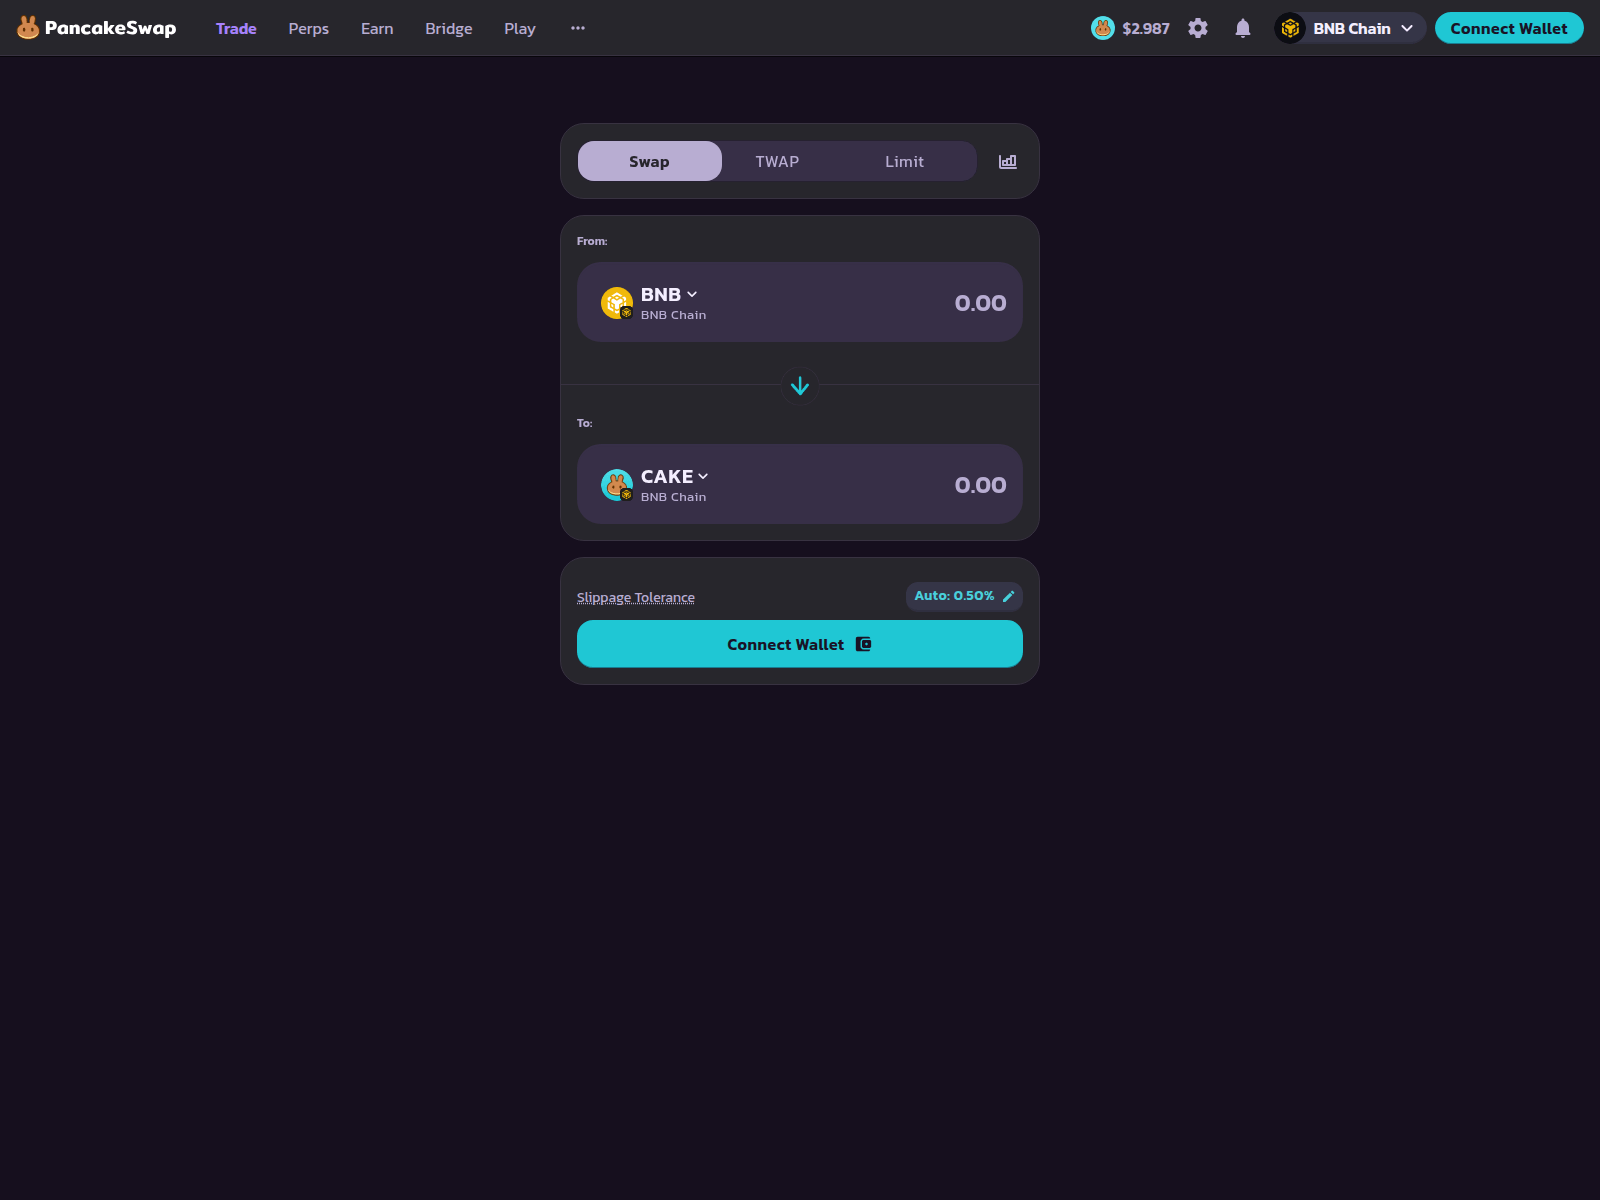The width and height of the screenshot is (1600, 1200).
Task: Click the From amount input field
Action: [x=980, y=303]
